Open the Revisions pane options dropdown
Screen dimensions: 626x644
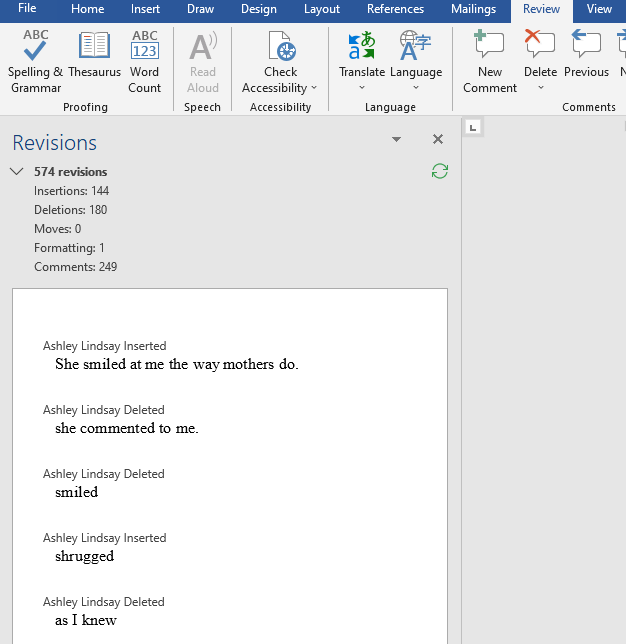coord(397,140)
